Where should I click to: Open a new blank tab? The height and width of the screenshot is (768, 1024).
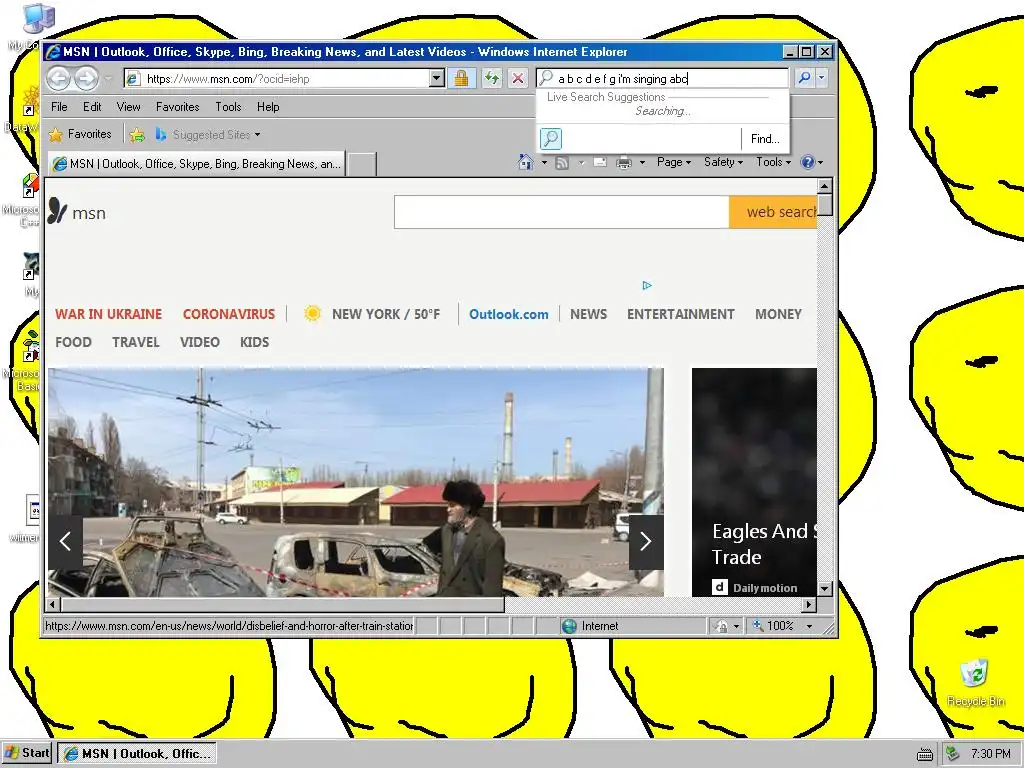point(361,165)
